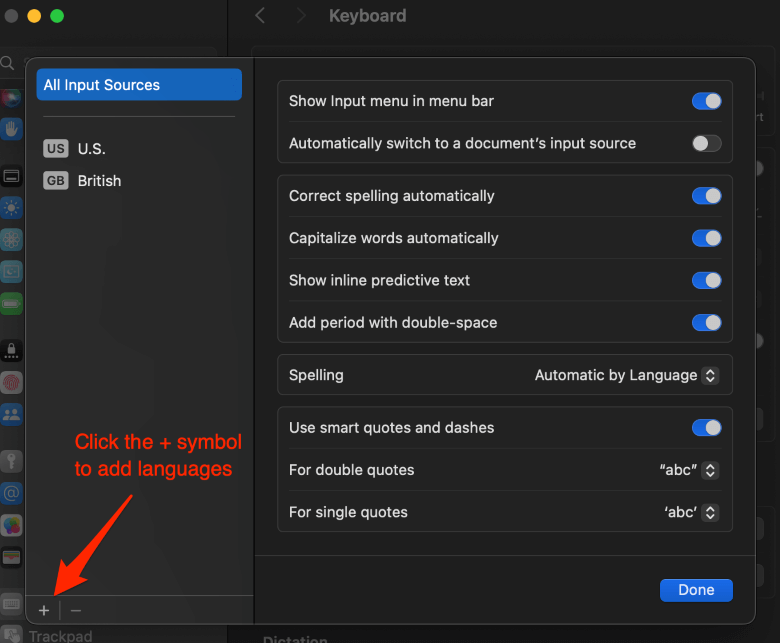Open the single quotes style dropdown
Viewport: 780px width, 643px height.
tap(691, 512)
